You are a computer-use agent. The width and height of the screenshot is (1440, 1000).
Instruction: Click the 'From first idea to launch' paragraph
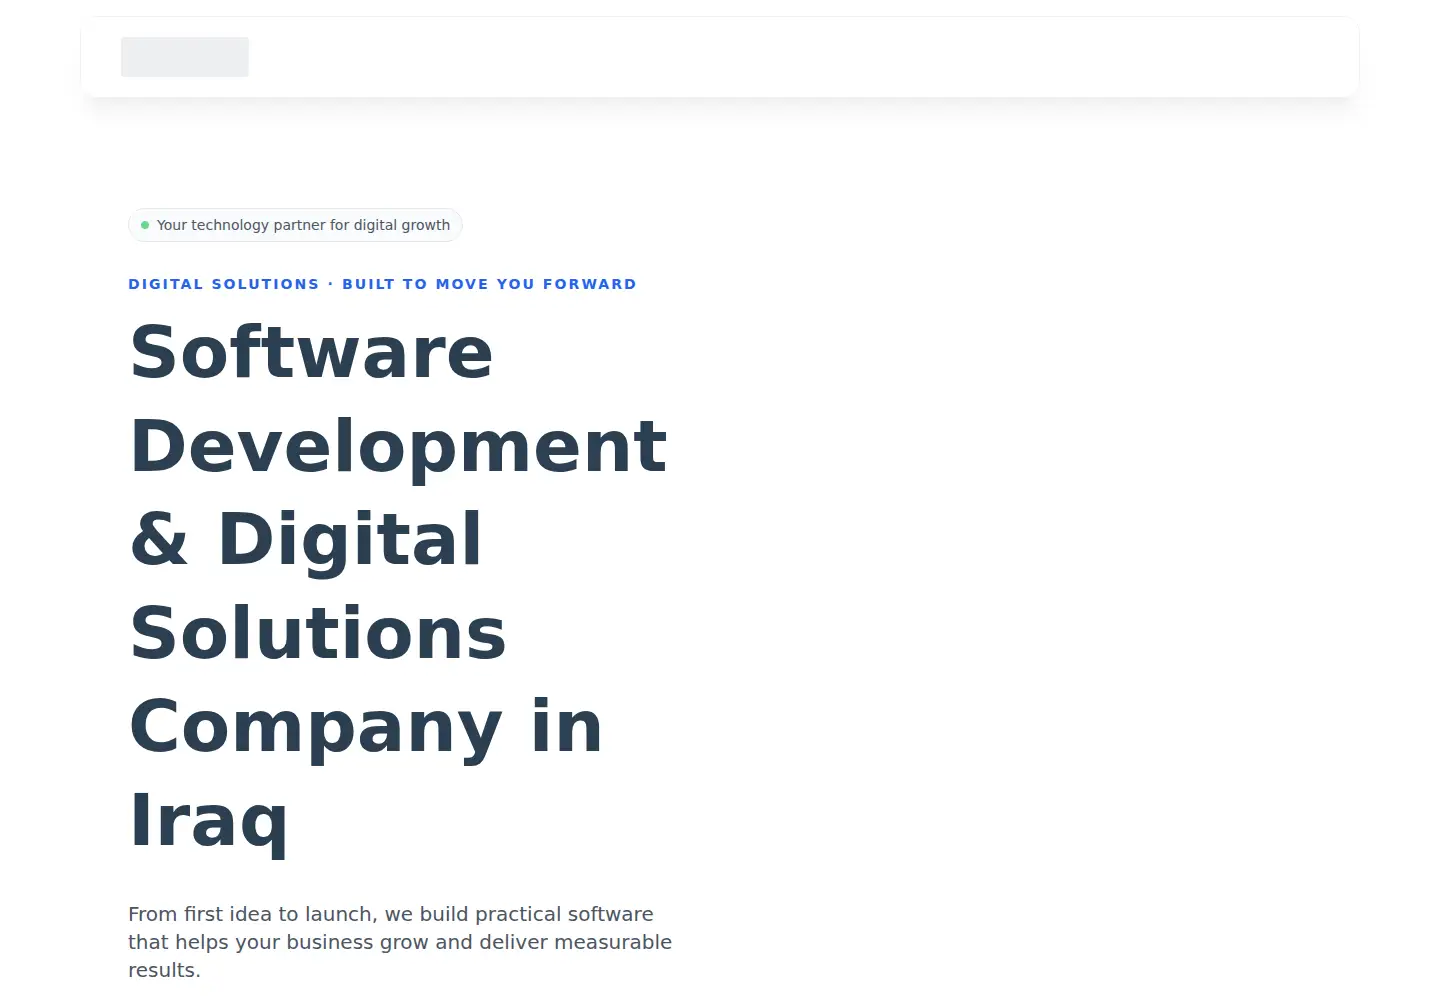400,942
